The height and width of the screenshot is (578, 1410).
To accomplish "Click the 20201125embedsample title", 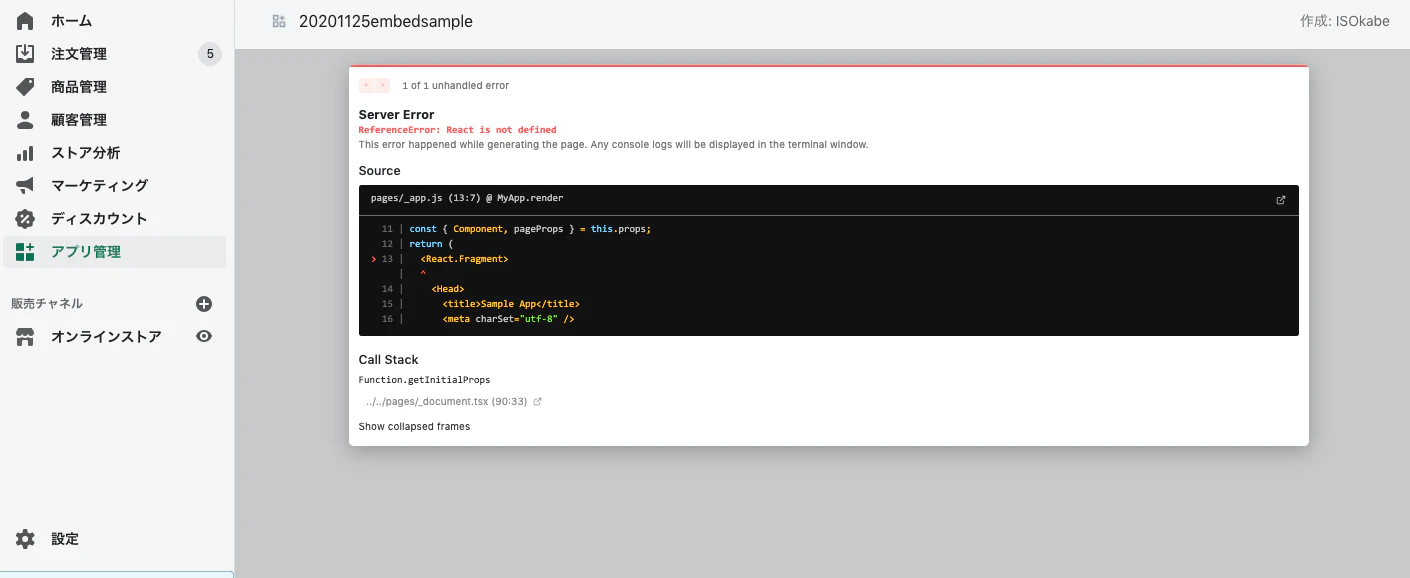I will [386, 21].
